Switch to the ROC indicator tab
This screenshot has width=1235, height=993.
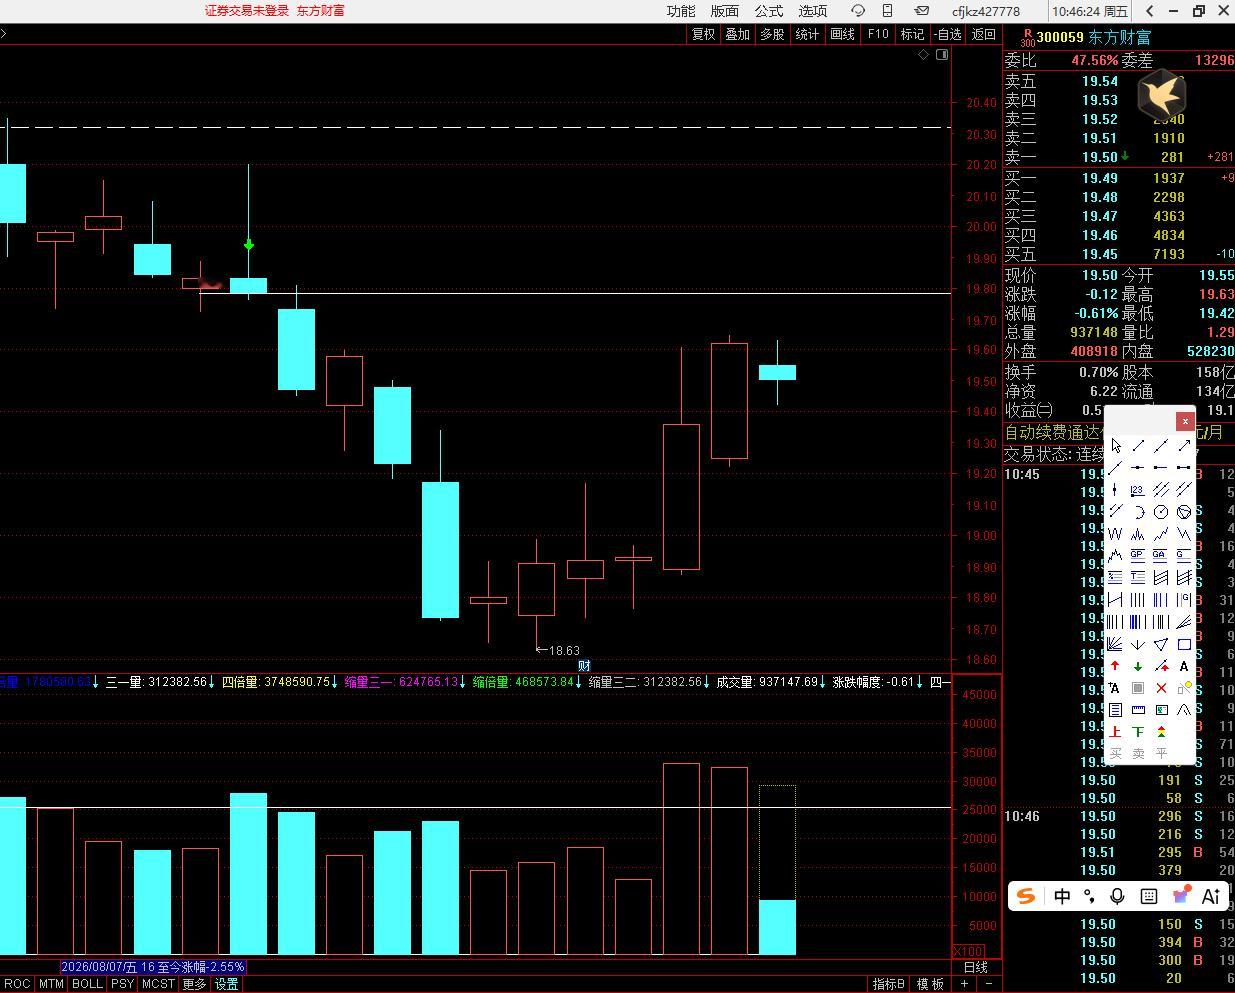tap(17, 984)
